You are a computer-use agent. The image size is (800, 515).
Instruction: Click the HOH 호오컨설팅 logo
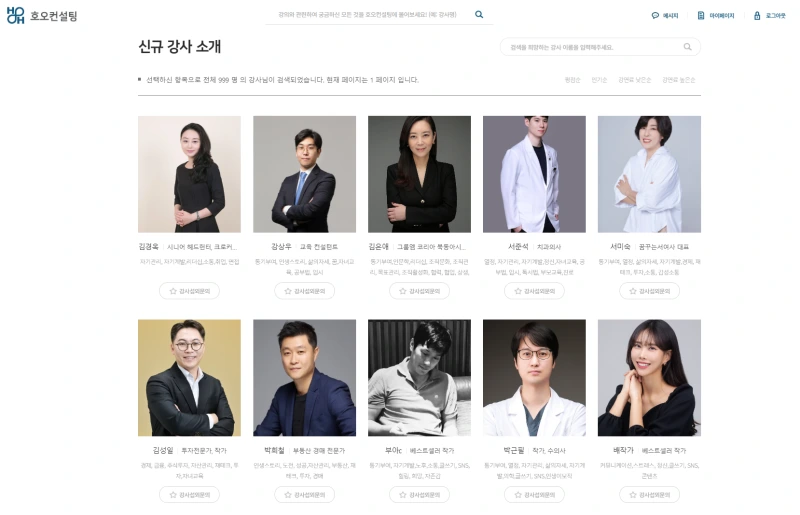coord(42,16)
